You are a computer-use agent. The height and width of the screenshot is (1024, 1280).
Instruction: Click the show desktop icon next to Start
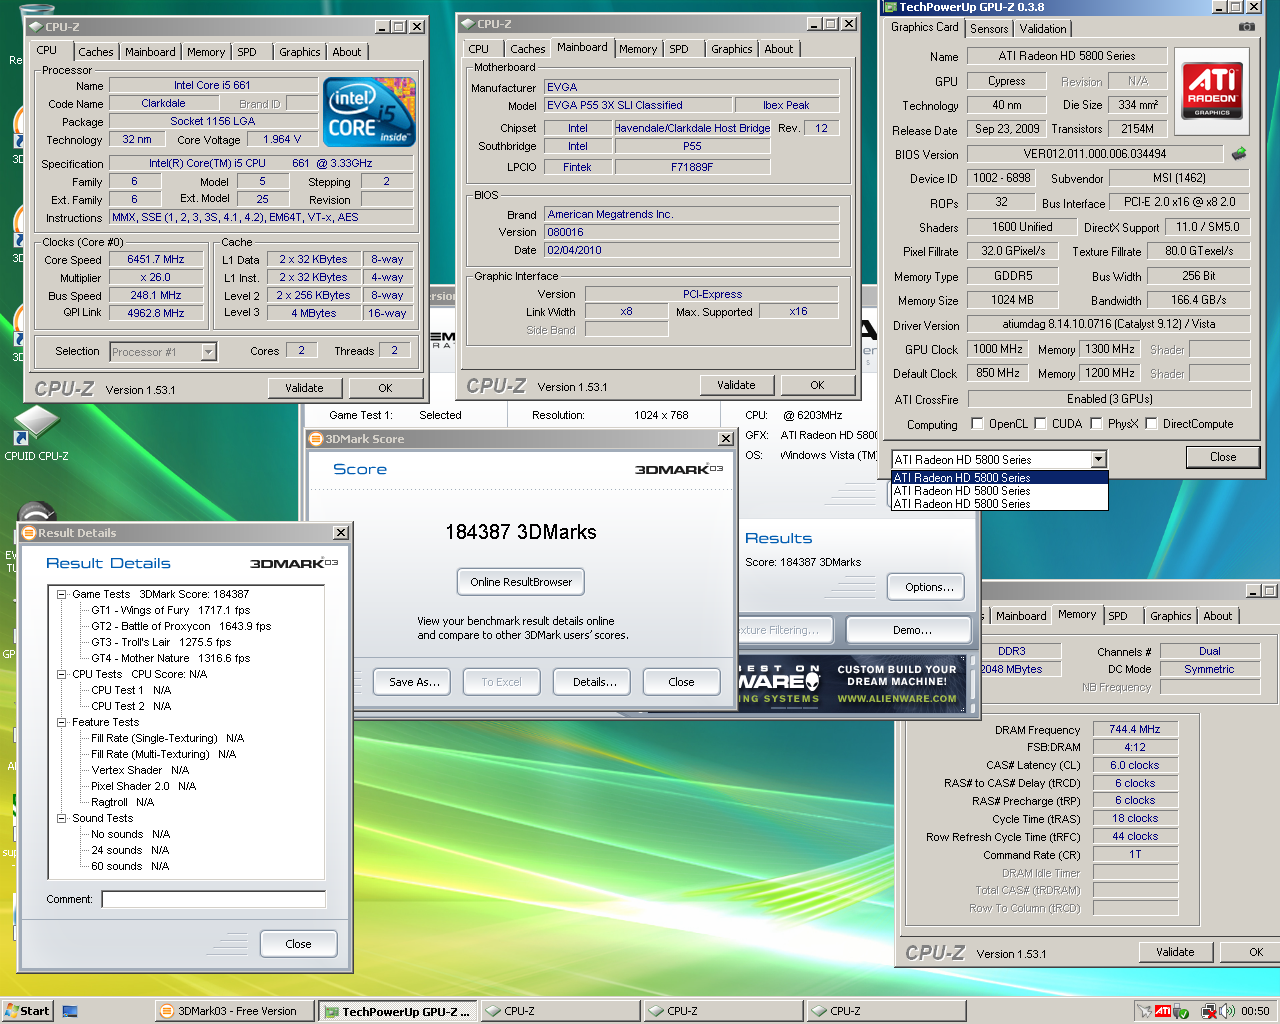(70, 1011)
